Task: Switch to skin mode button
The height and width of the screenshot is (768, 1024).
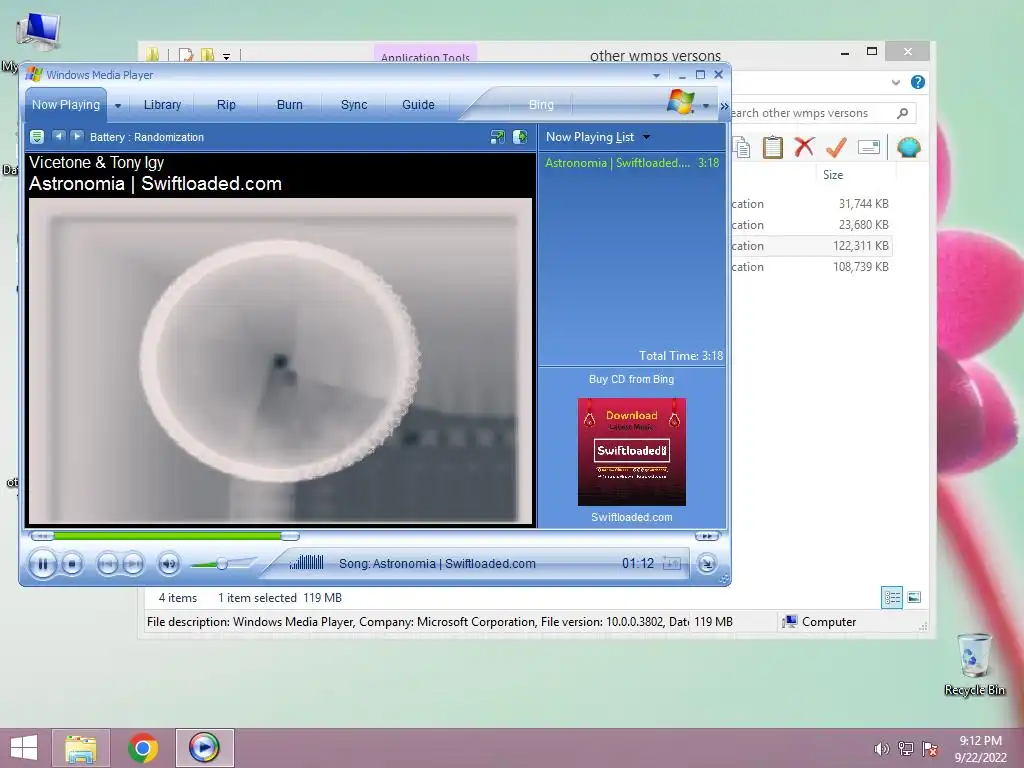Action: tap(707, 564)
